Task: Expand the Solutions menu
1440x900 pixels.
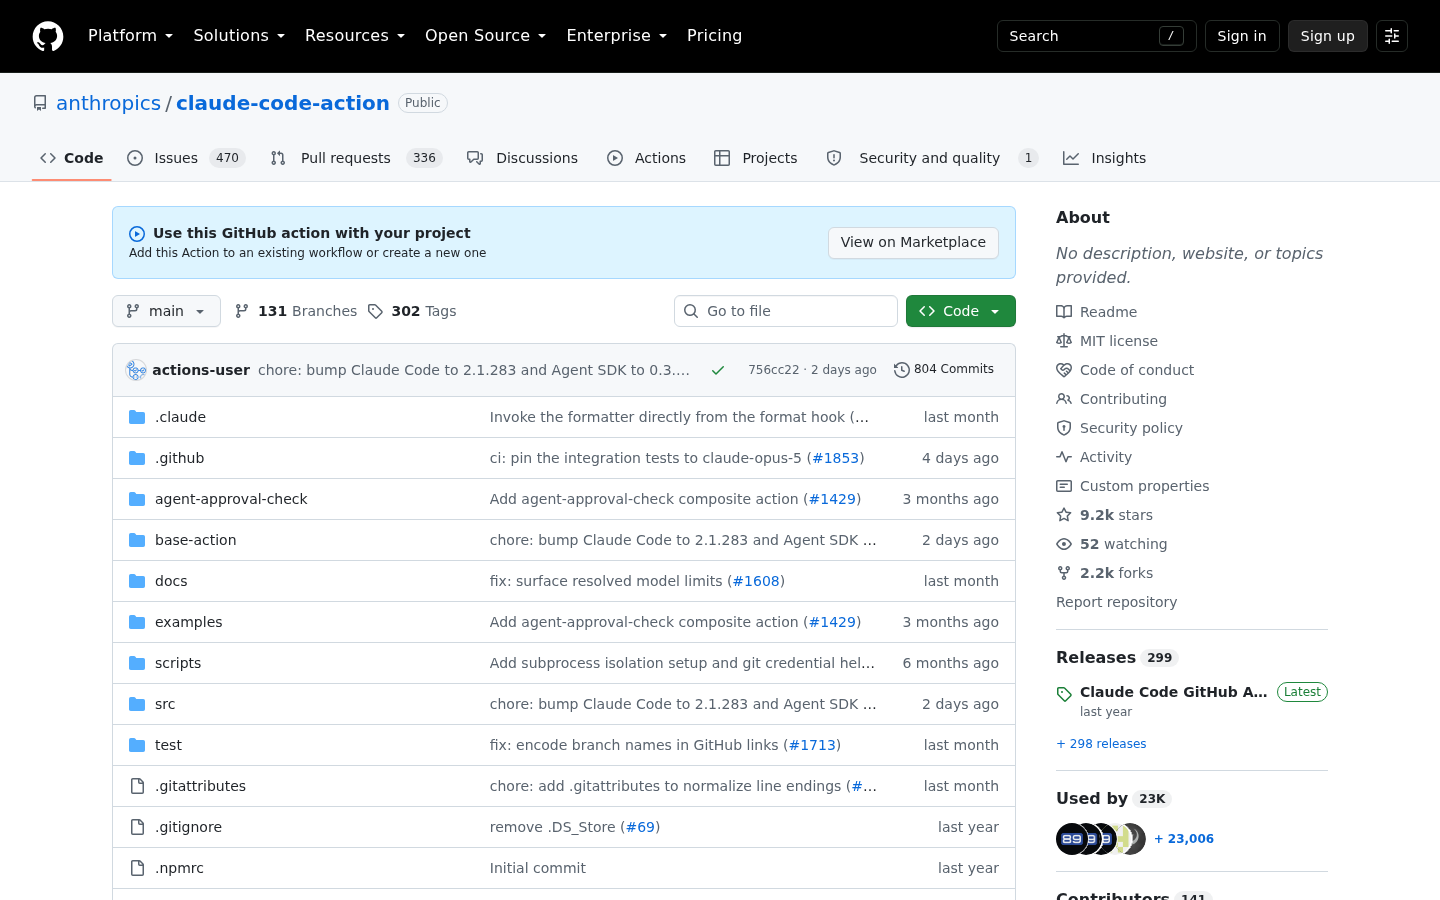Action: [239, 36]
